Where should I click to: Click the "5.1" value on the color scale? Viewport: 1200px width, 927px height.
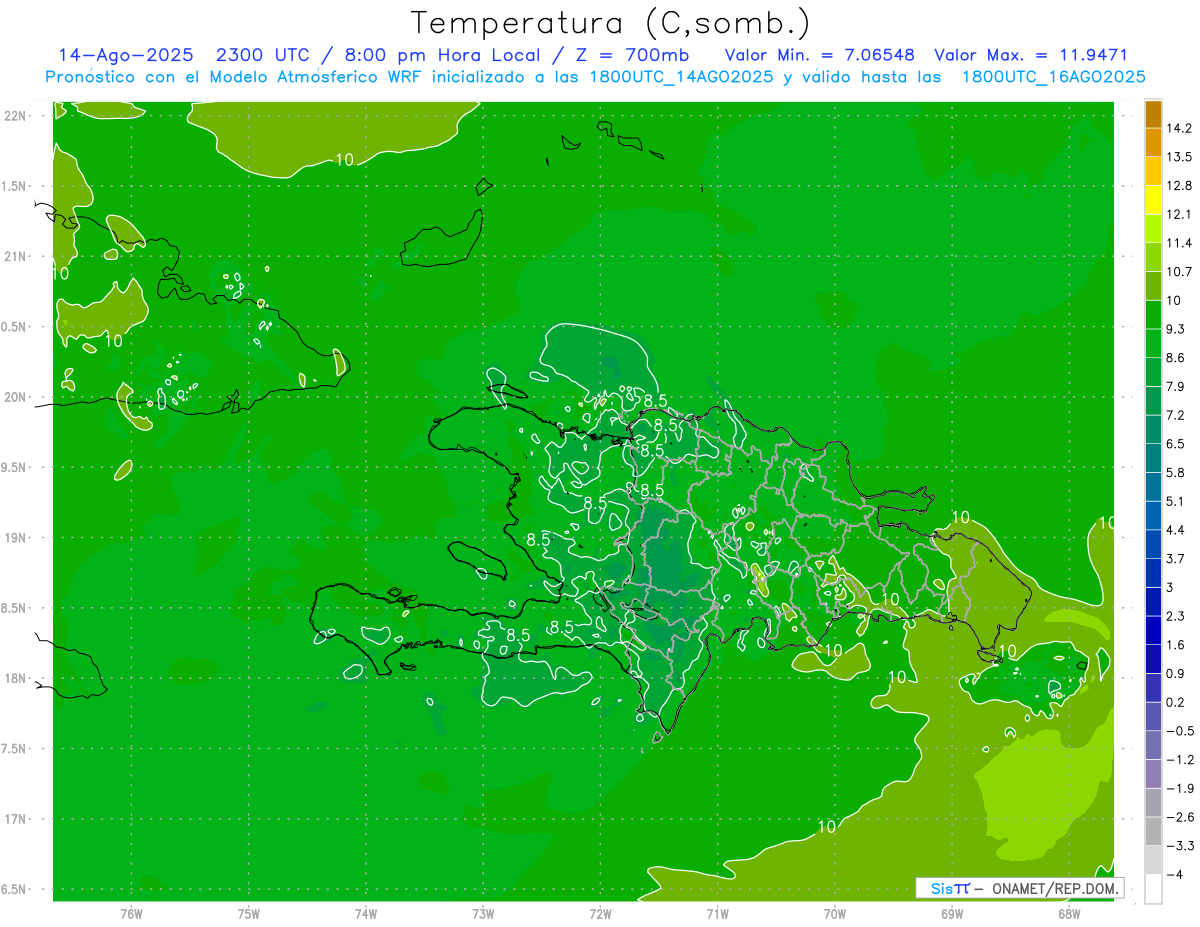click(1175, 501)
